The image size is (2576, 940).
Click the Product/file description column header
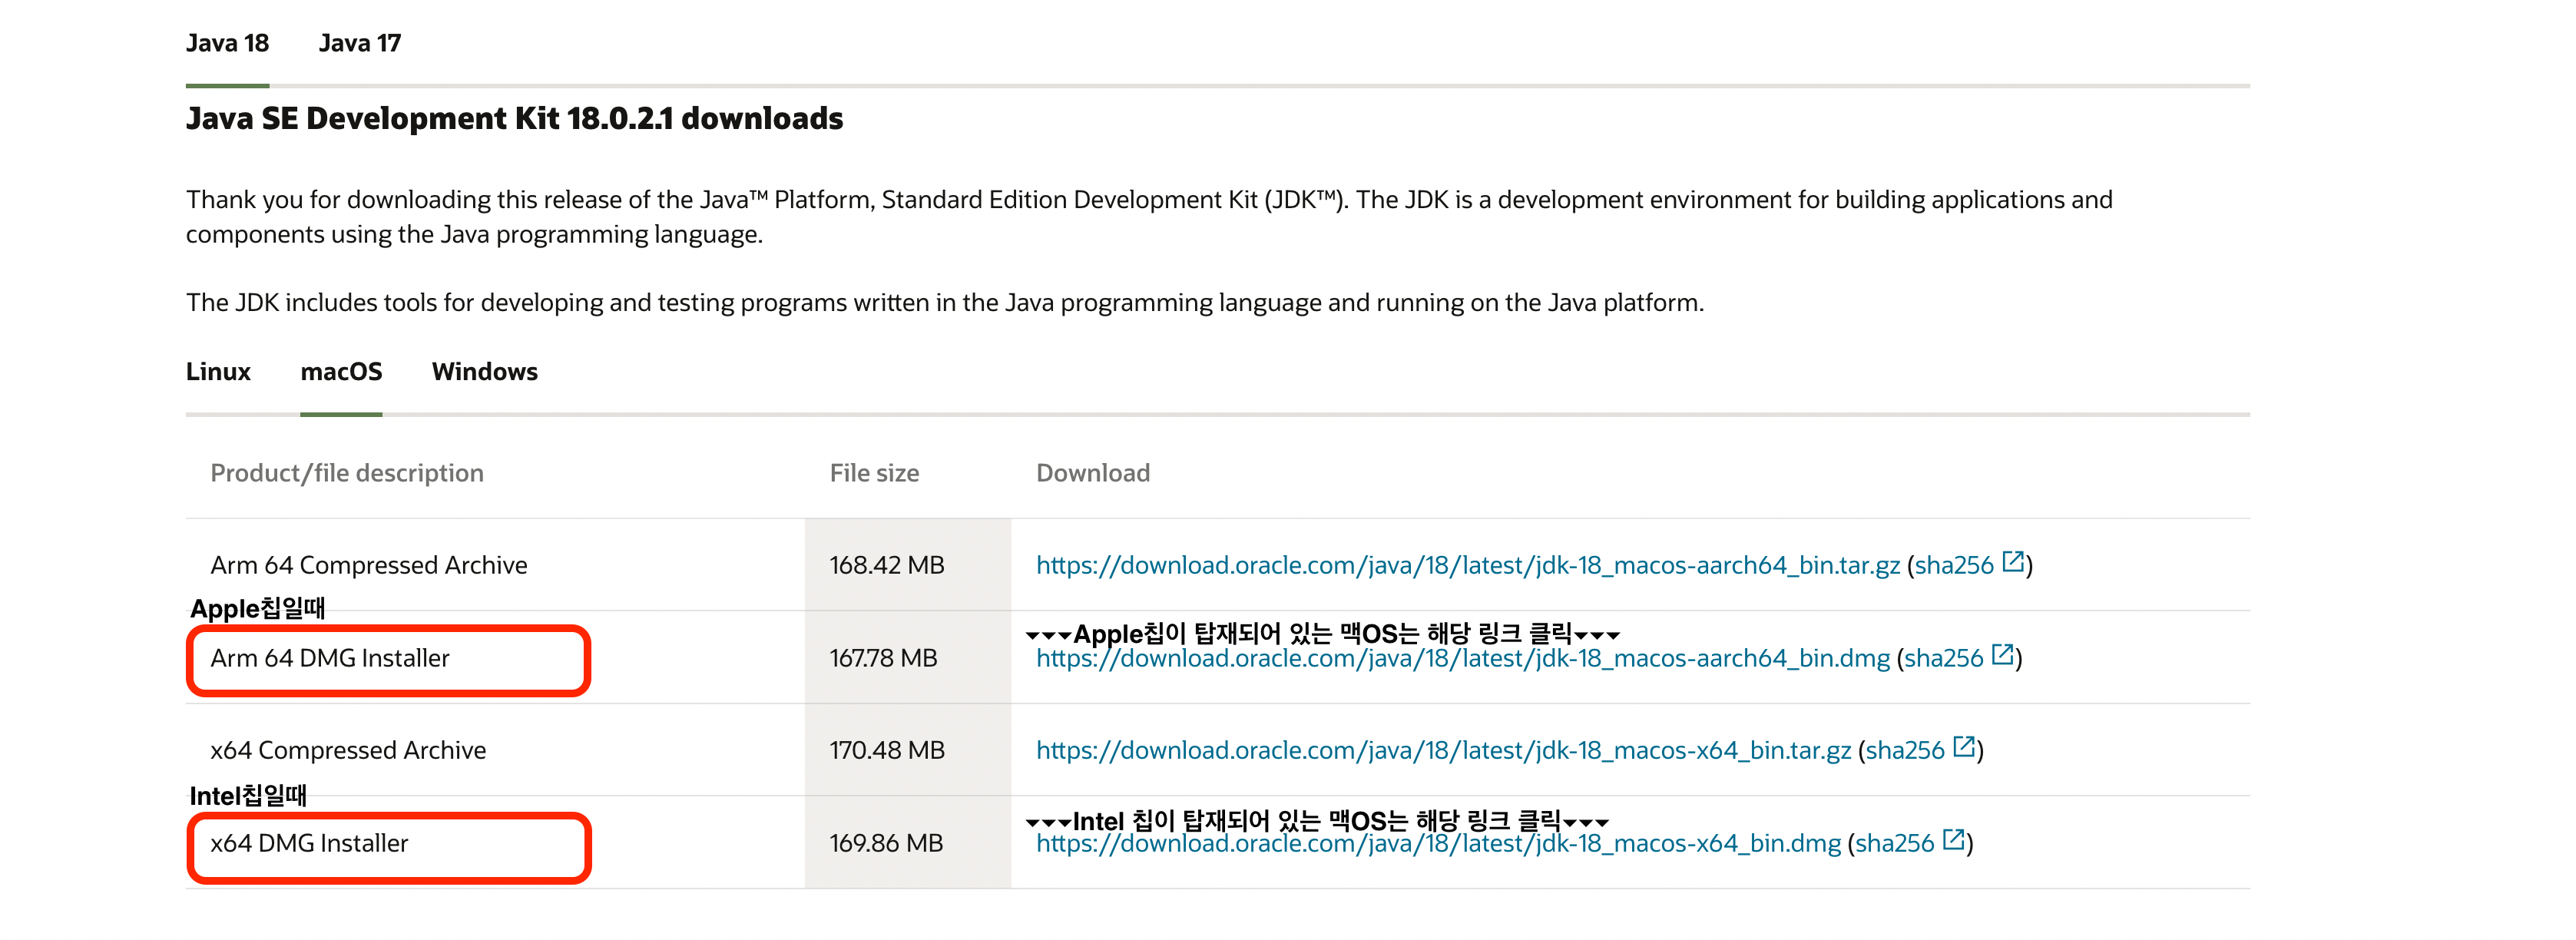pos(347,473)
